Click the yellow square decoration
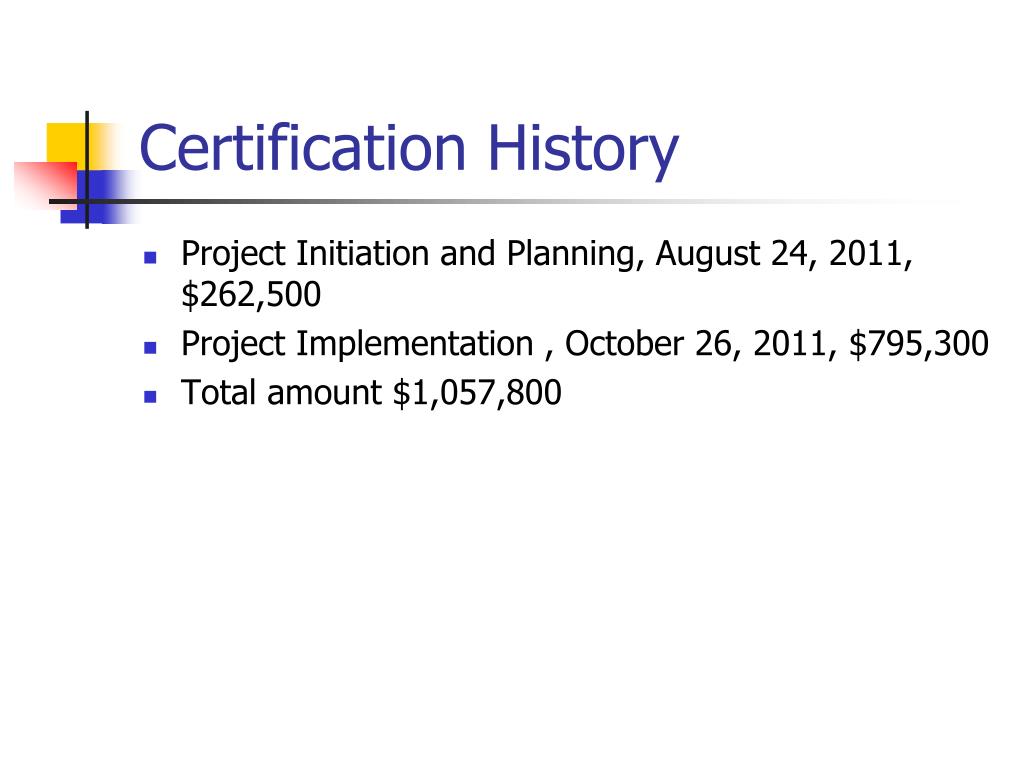This screenshot has height=768, width=1024. click(69, 145)
